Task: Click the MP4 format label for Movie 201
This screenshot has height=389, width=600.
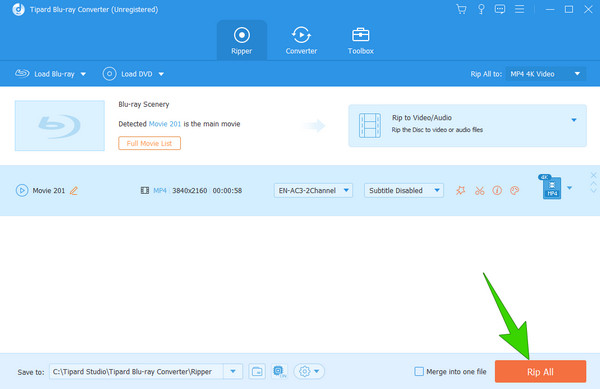Action: [160, 190]
